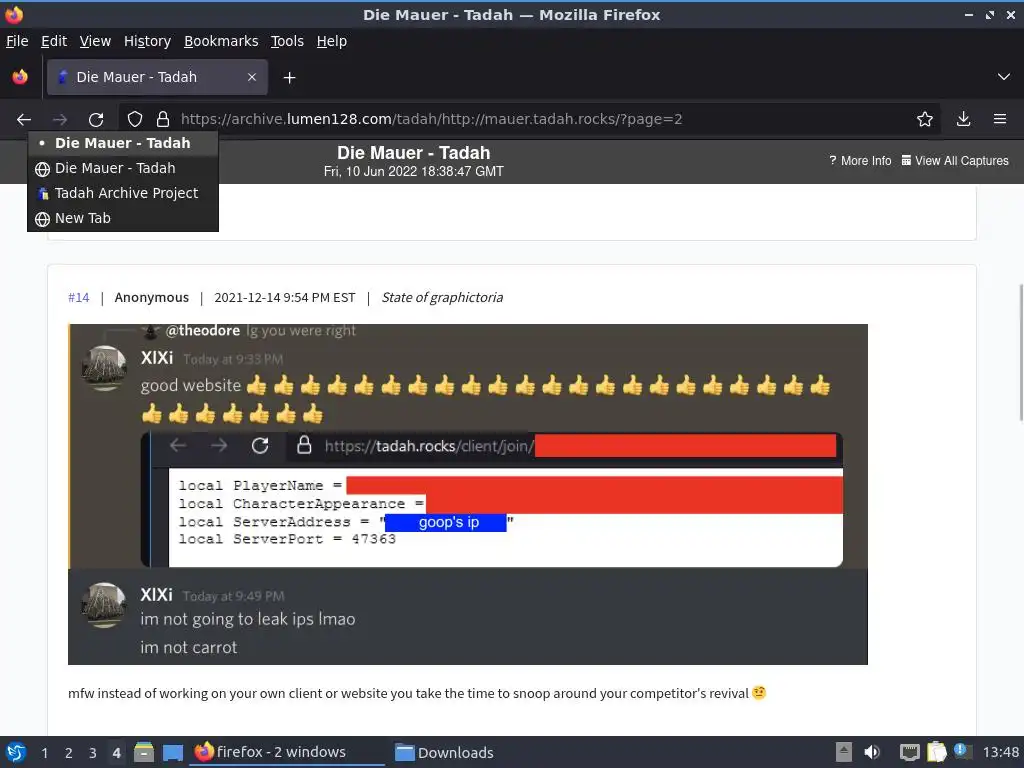Click the taskbar clock 13:48

pos(1000,752)
